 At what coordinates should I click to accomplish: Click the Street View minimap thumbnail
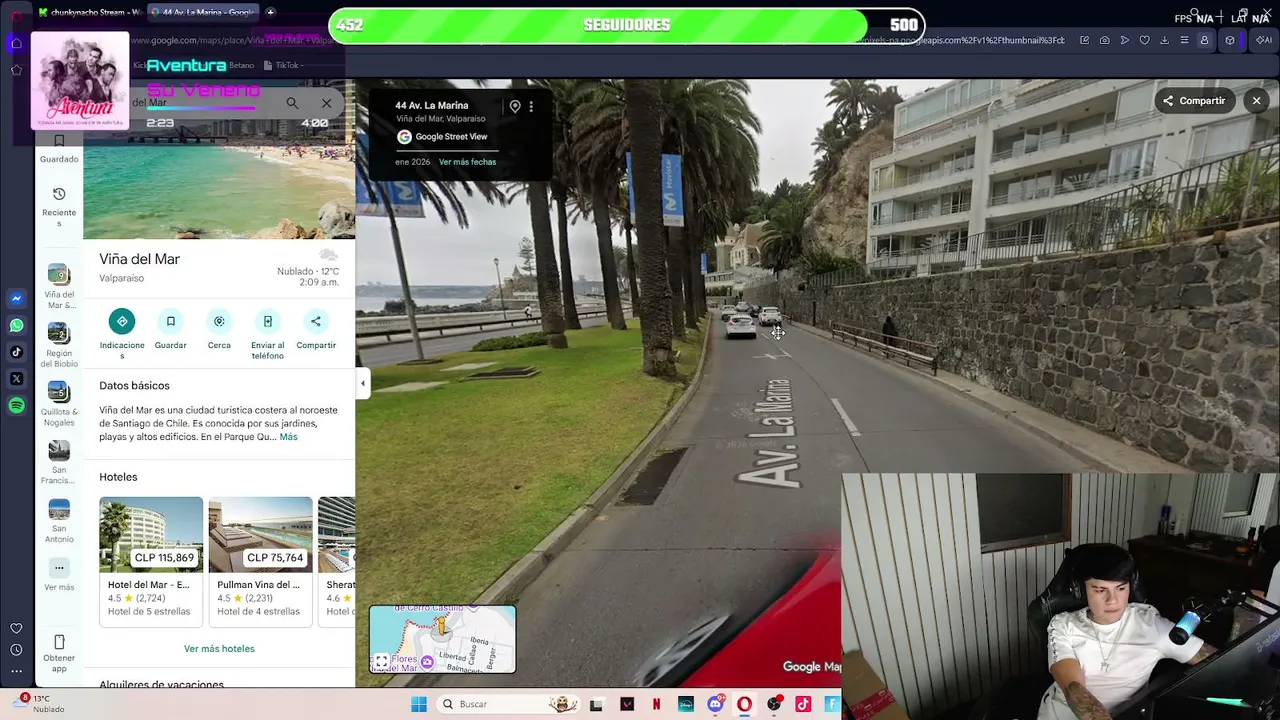[x=443, y=638]
